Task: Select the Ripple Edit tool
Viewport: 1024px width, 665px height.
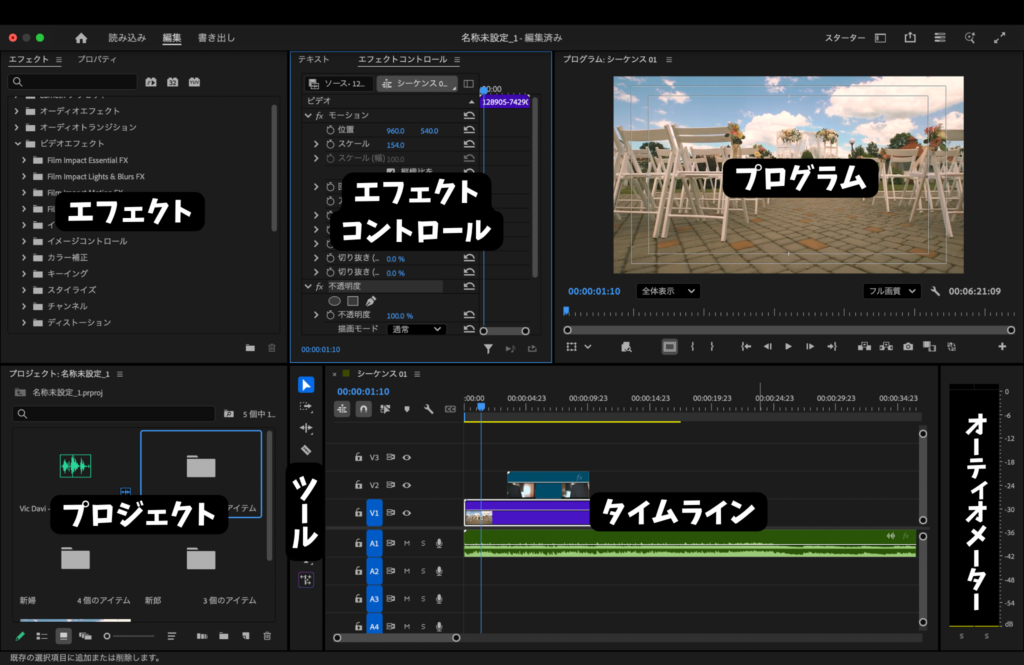Action: 306,428
